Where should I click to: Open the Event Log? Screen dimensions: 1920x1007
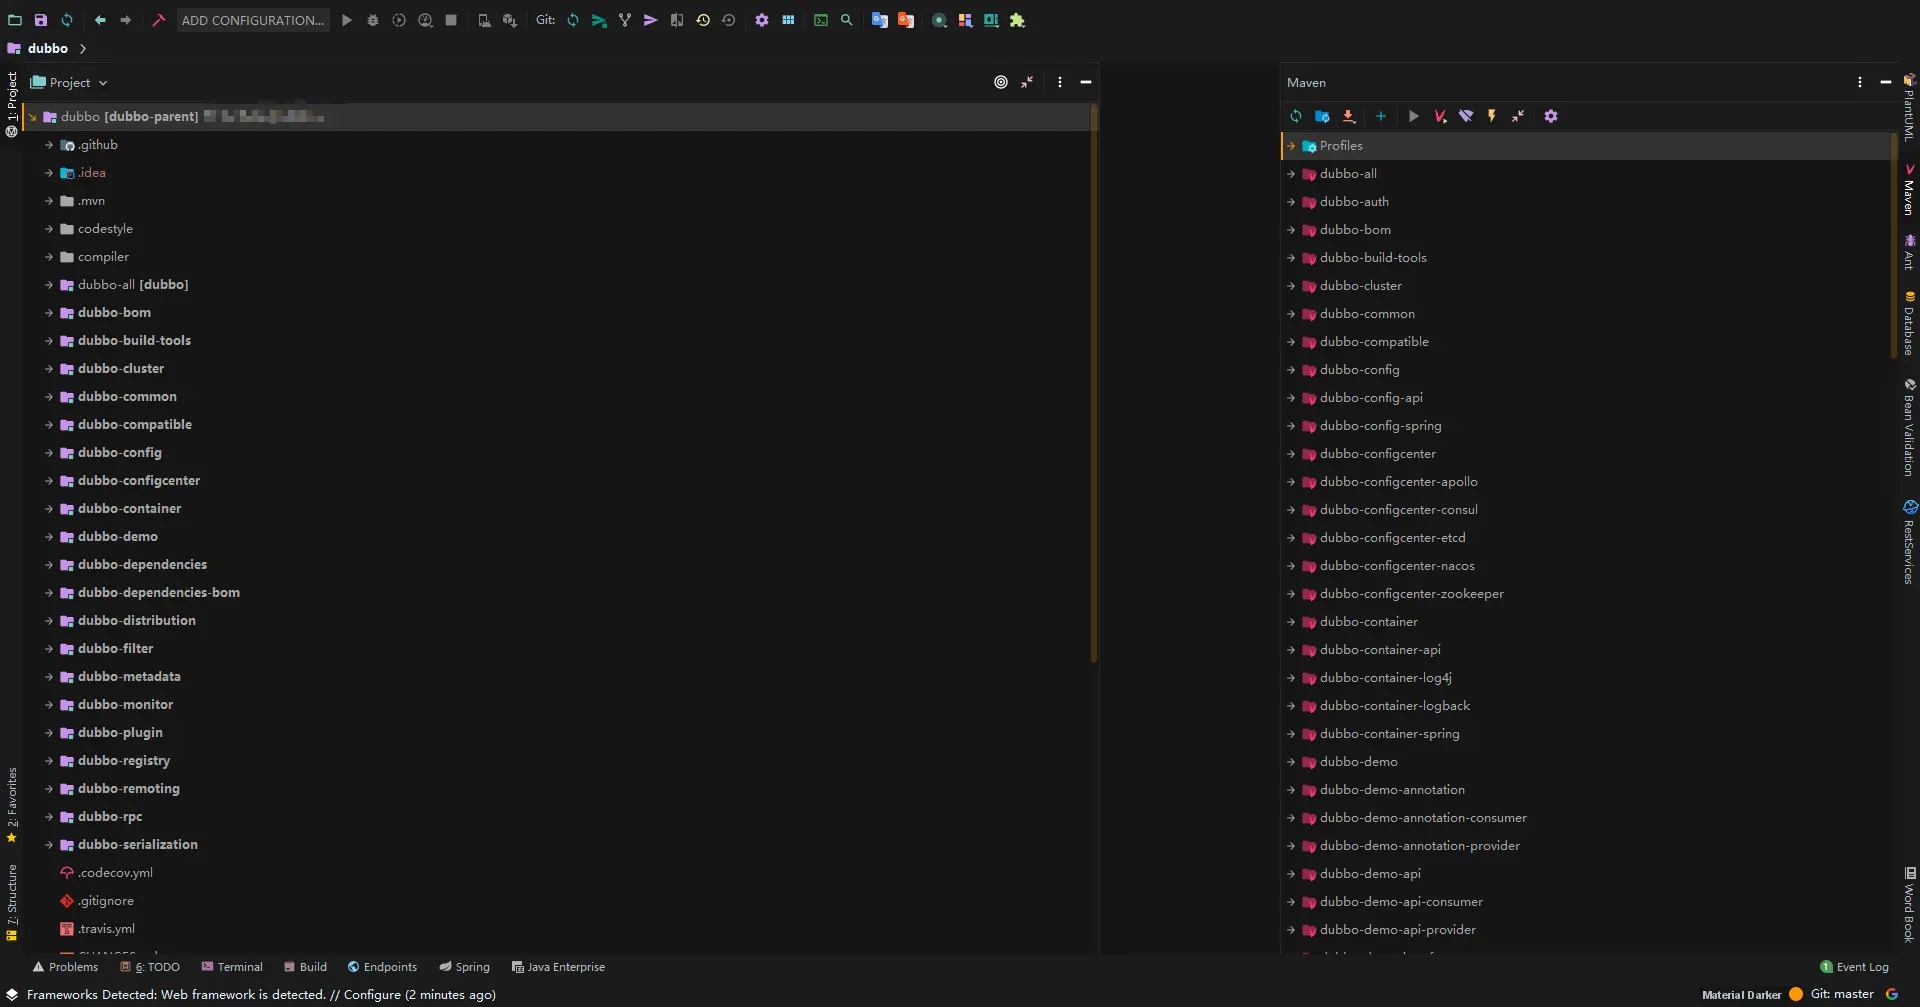pos(1855,967)
